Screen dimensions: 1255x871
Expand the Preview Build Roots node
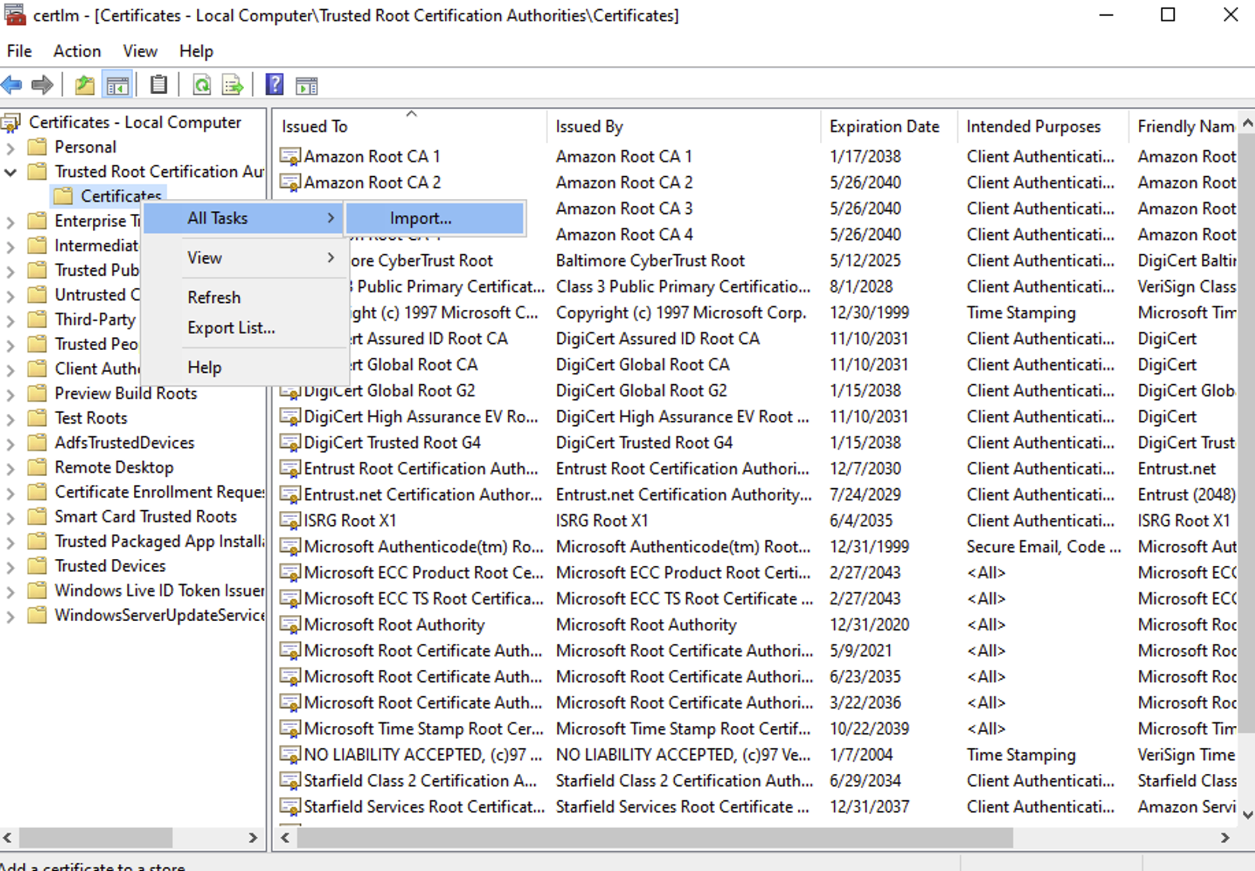coord(11,393)
